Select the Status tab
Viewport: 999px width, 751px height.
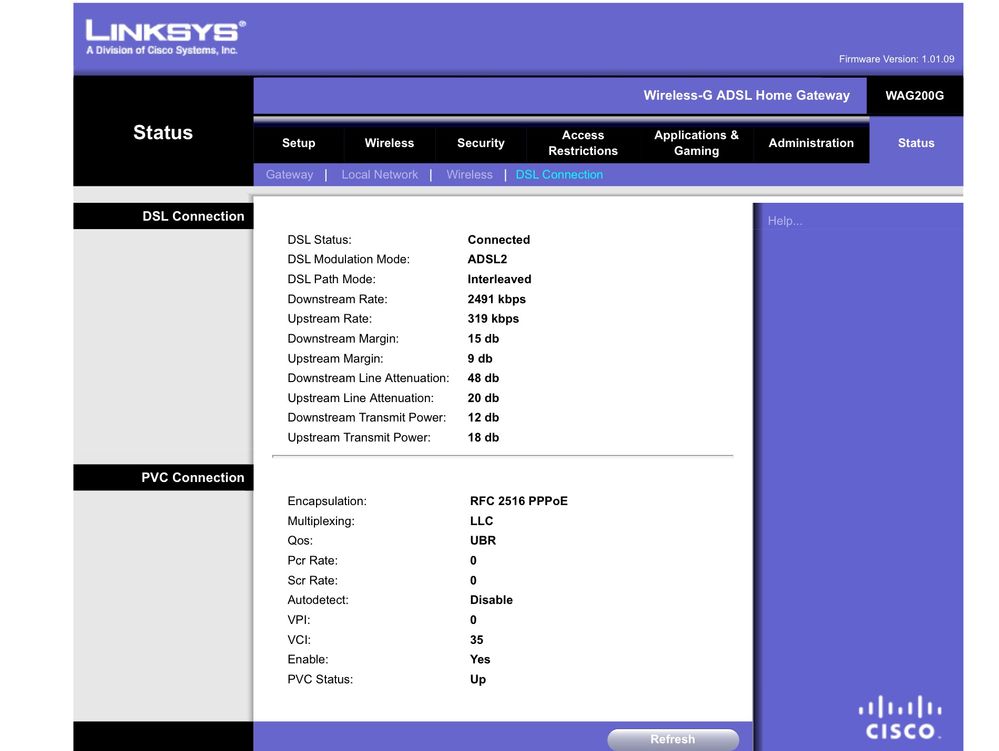pos(916,143)
